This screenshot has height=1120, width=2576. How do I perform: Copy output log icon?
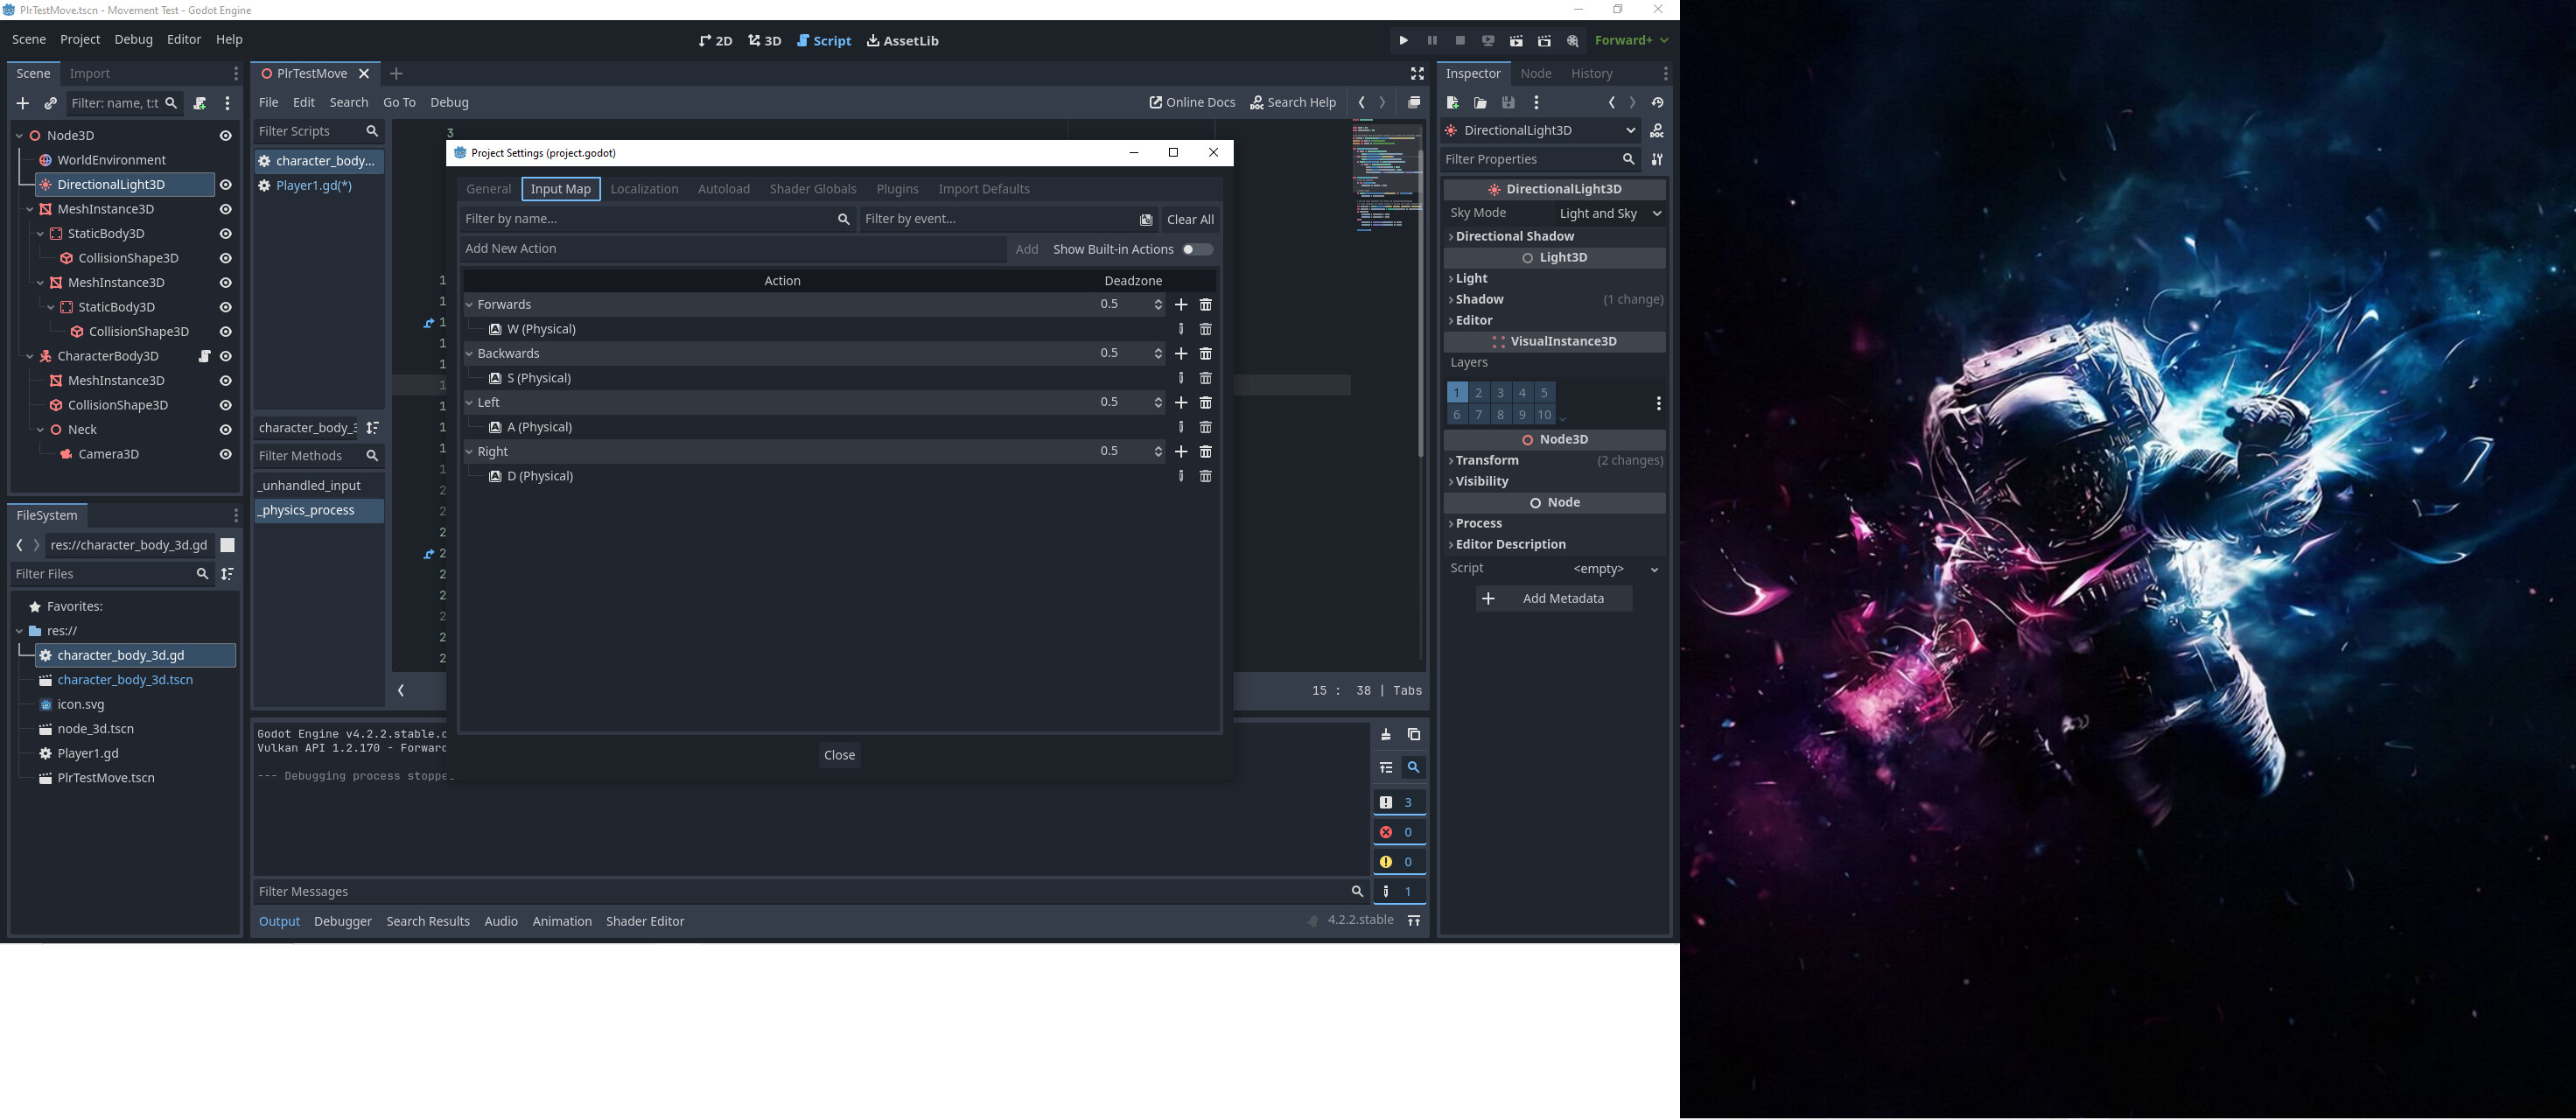point(1414,735)
